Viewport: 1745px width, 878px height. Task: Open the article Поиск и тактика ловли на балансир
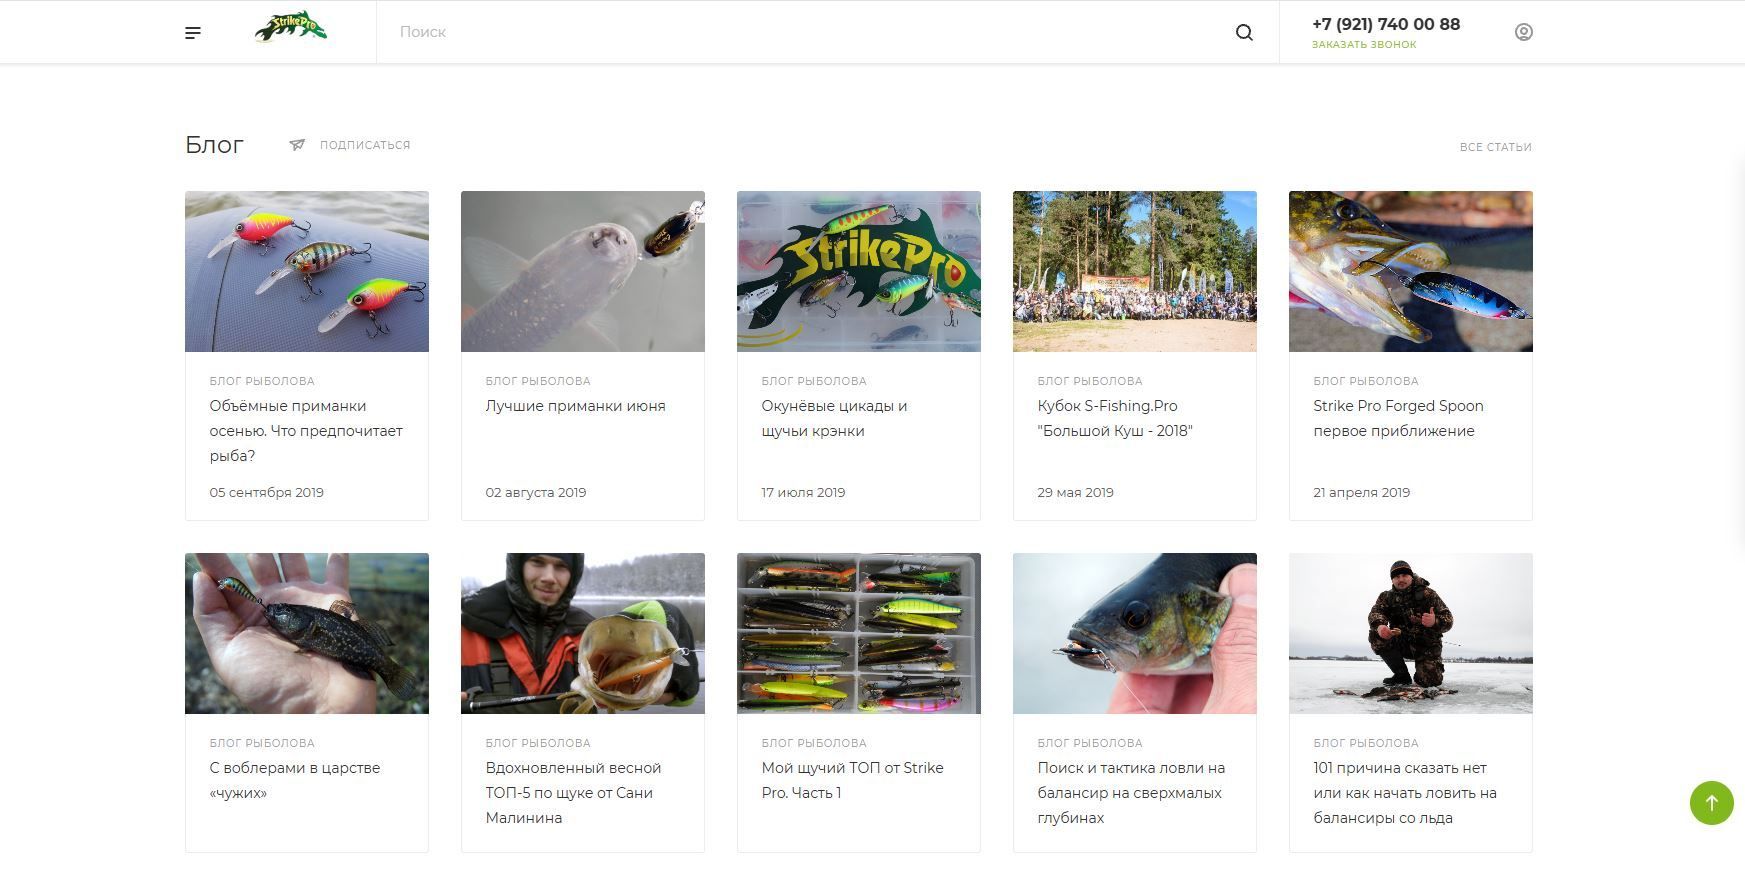pyautogui.click(x=1131, y=793)
